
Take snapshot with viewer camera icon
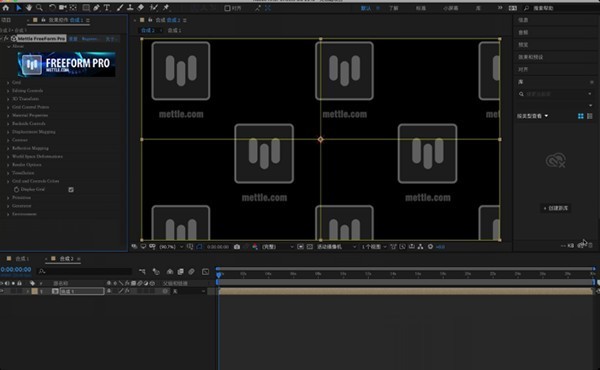click(237, 247)
